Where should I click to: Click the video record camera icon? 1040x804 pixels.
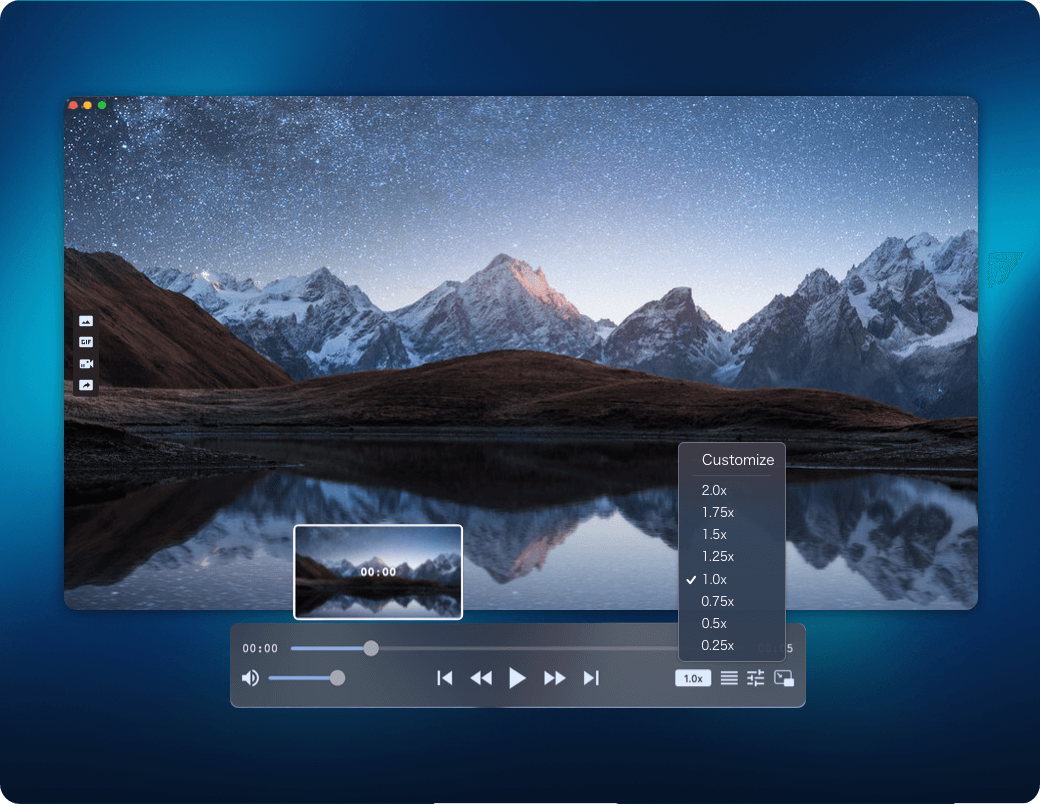point(86,364)
